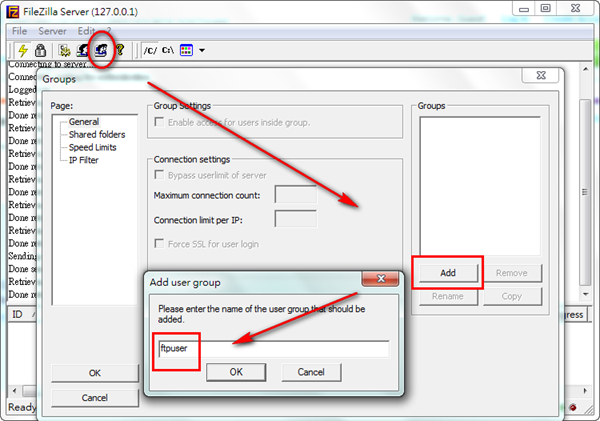Select Shared folders page

[x=97, y=134]
